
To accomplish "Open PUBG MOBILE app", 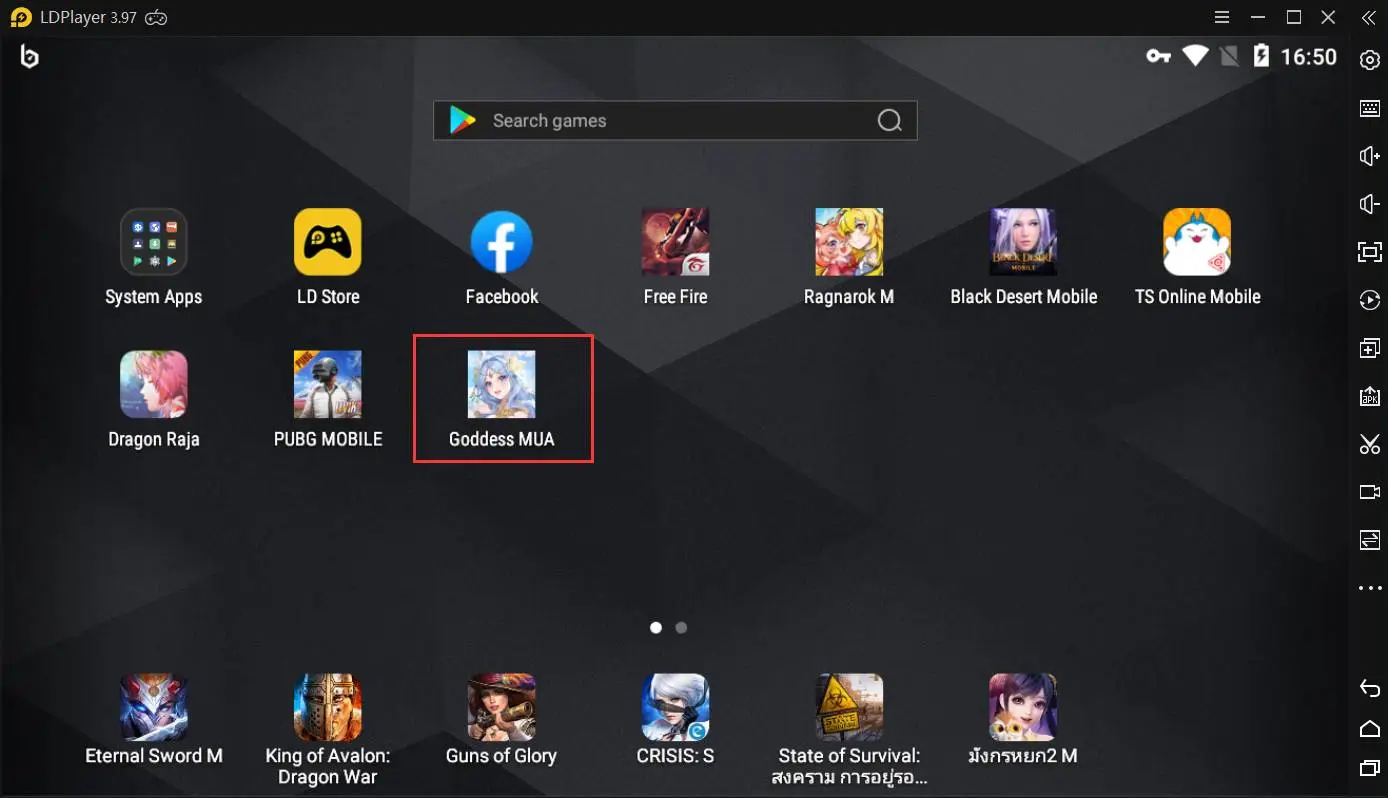I will (328, 384).
